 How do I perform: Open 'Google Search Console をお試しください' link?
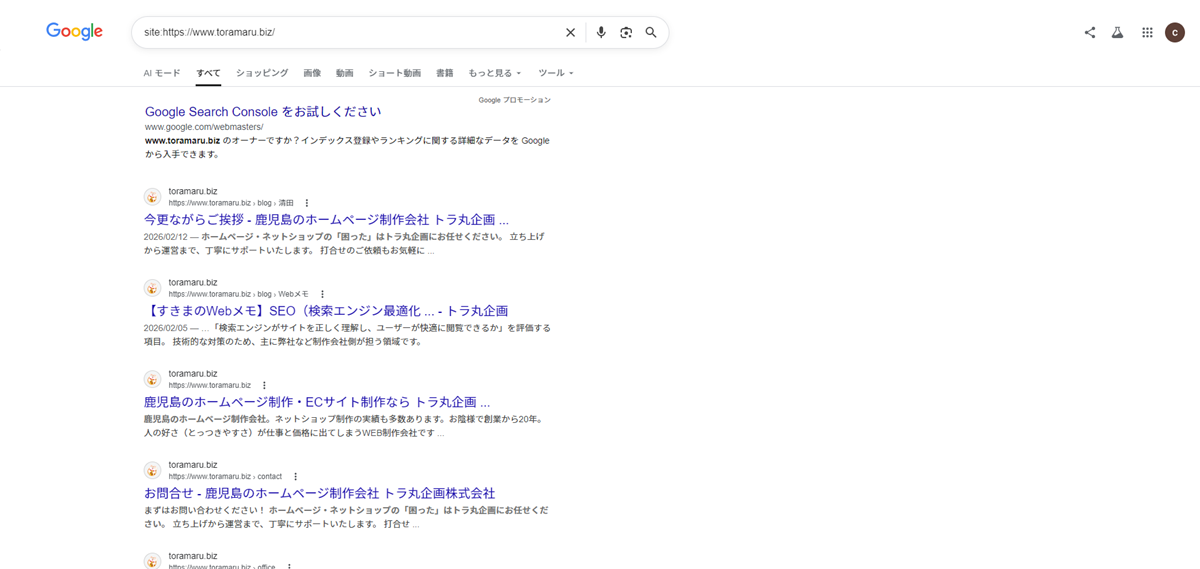[263, 111]
